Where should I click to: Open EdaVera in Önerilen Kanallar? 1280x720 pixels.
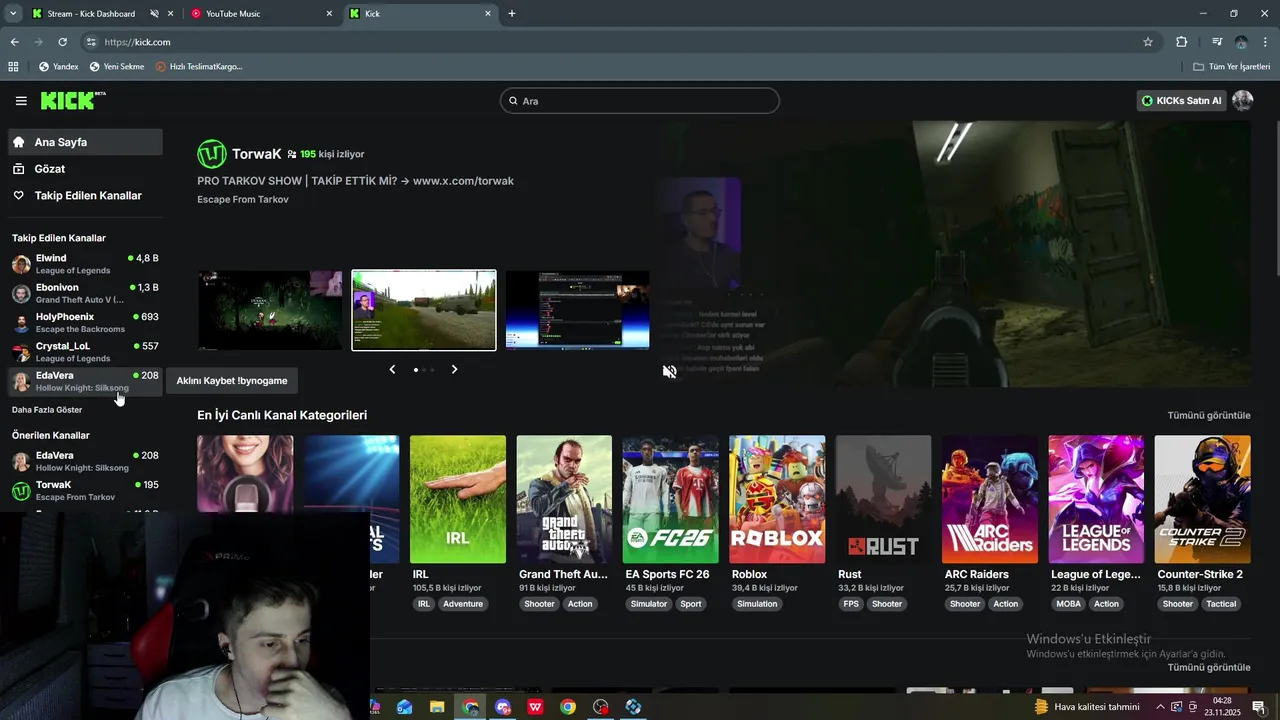(x=85, y=461)
